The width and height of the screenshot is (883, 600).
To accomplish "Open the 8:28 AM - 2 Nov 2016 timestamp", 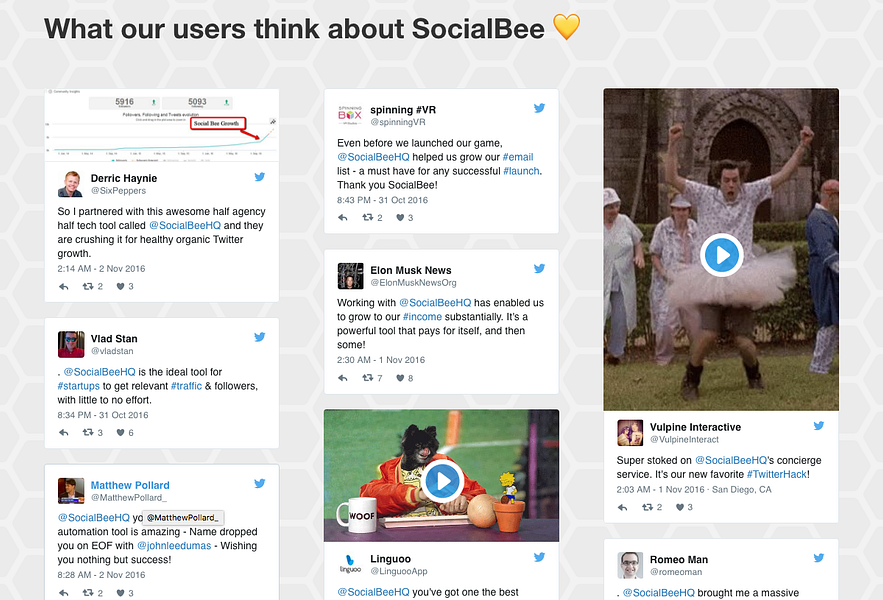I will click(x=101, y=575).
